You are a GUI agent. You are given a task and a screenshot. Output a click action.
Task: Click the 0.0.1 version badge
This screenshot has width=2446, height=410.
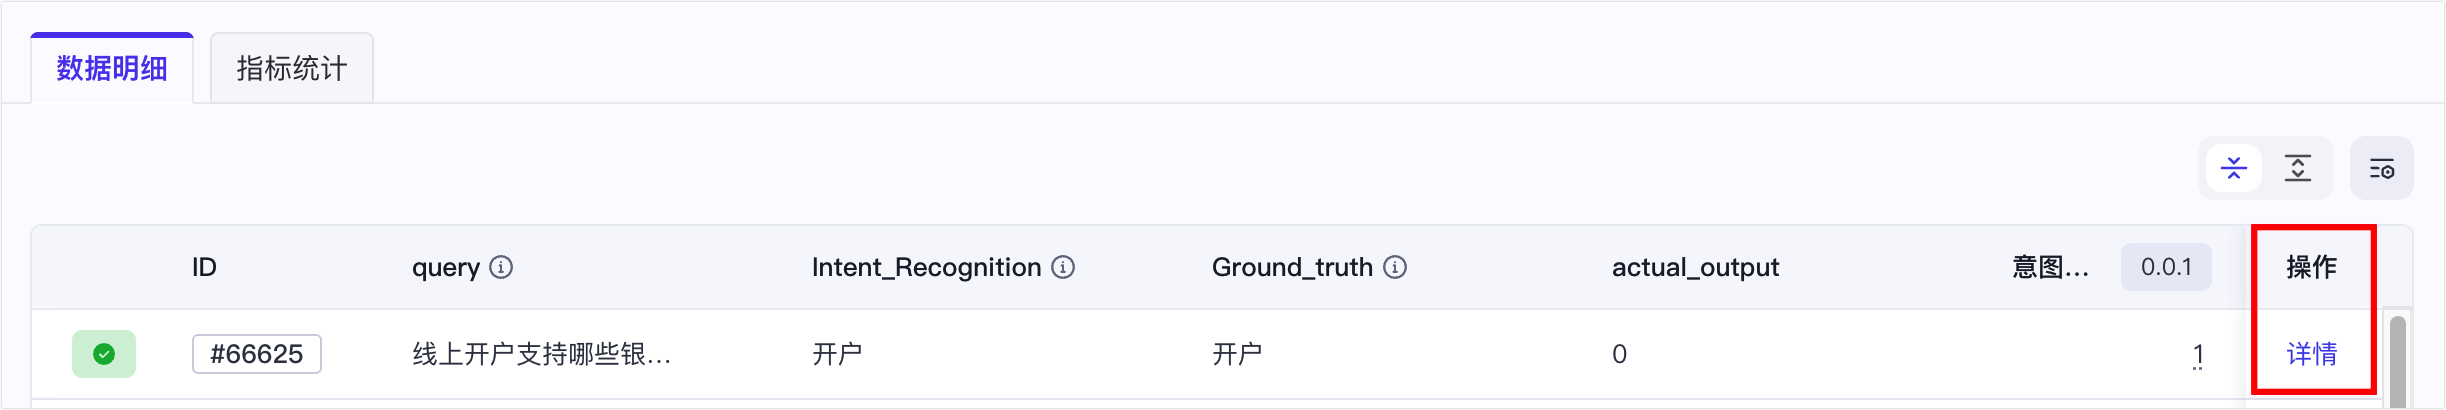click(2166, 267)
